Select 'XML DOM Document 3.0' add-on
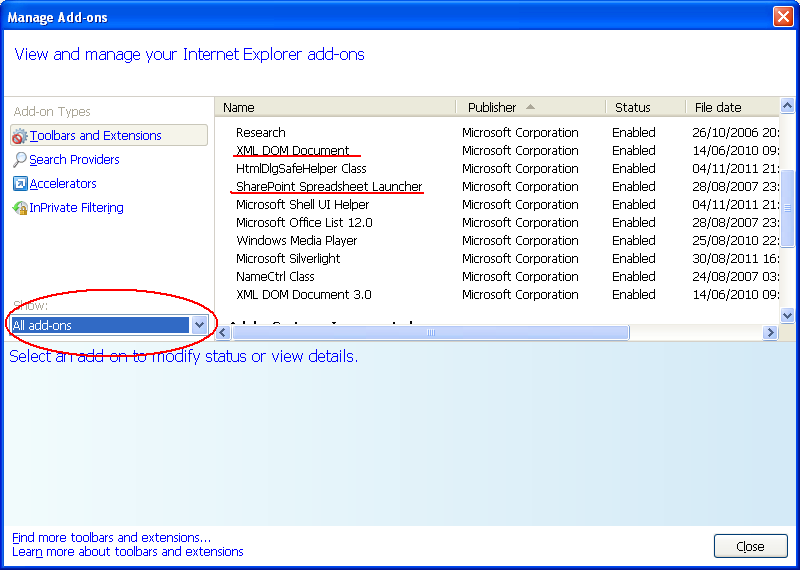Viewport: 800px width, 570px height. coord(304,294)
